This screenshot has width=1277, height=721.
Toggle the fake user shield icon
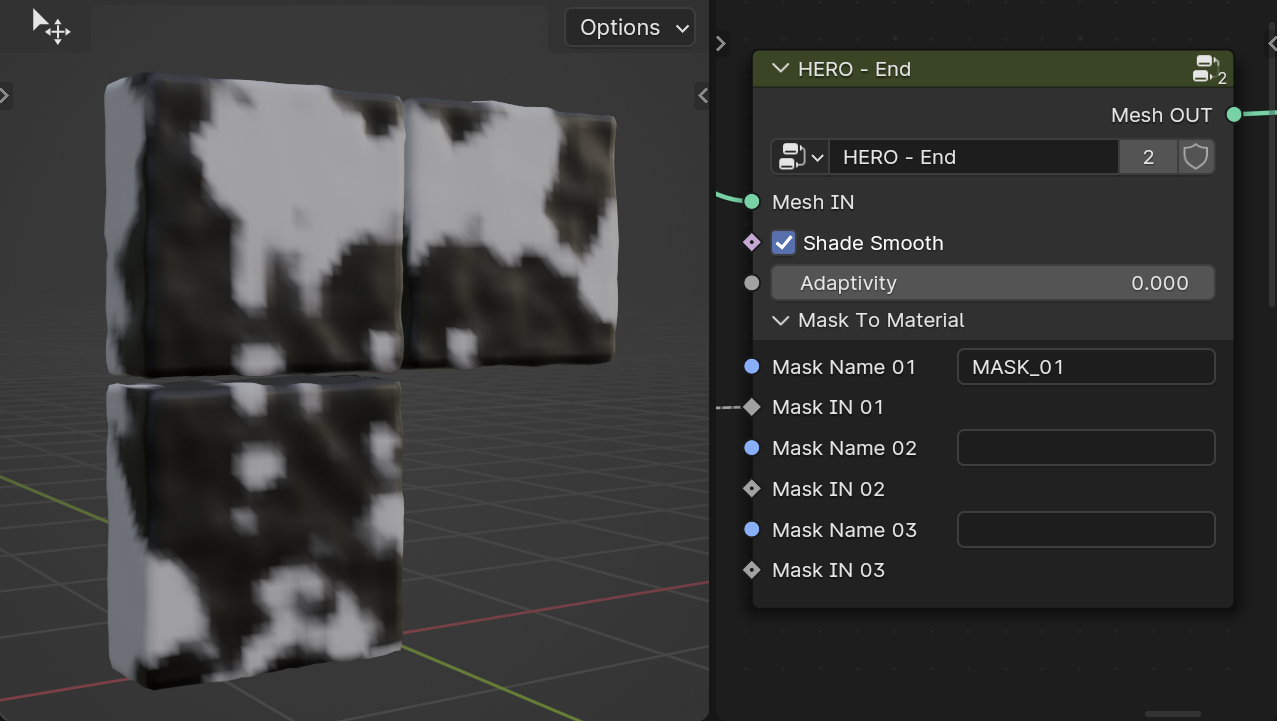(x=1196, y=157)
